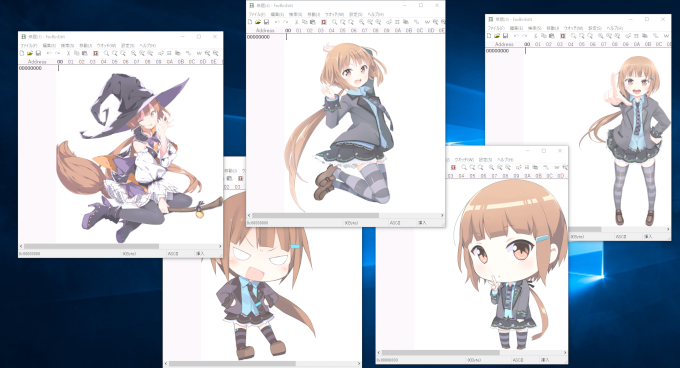This screenshot has width=680, height=368.
Task: Open ウォッチ(W) menu in jumping girl window
Action: click(334, 14)
